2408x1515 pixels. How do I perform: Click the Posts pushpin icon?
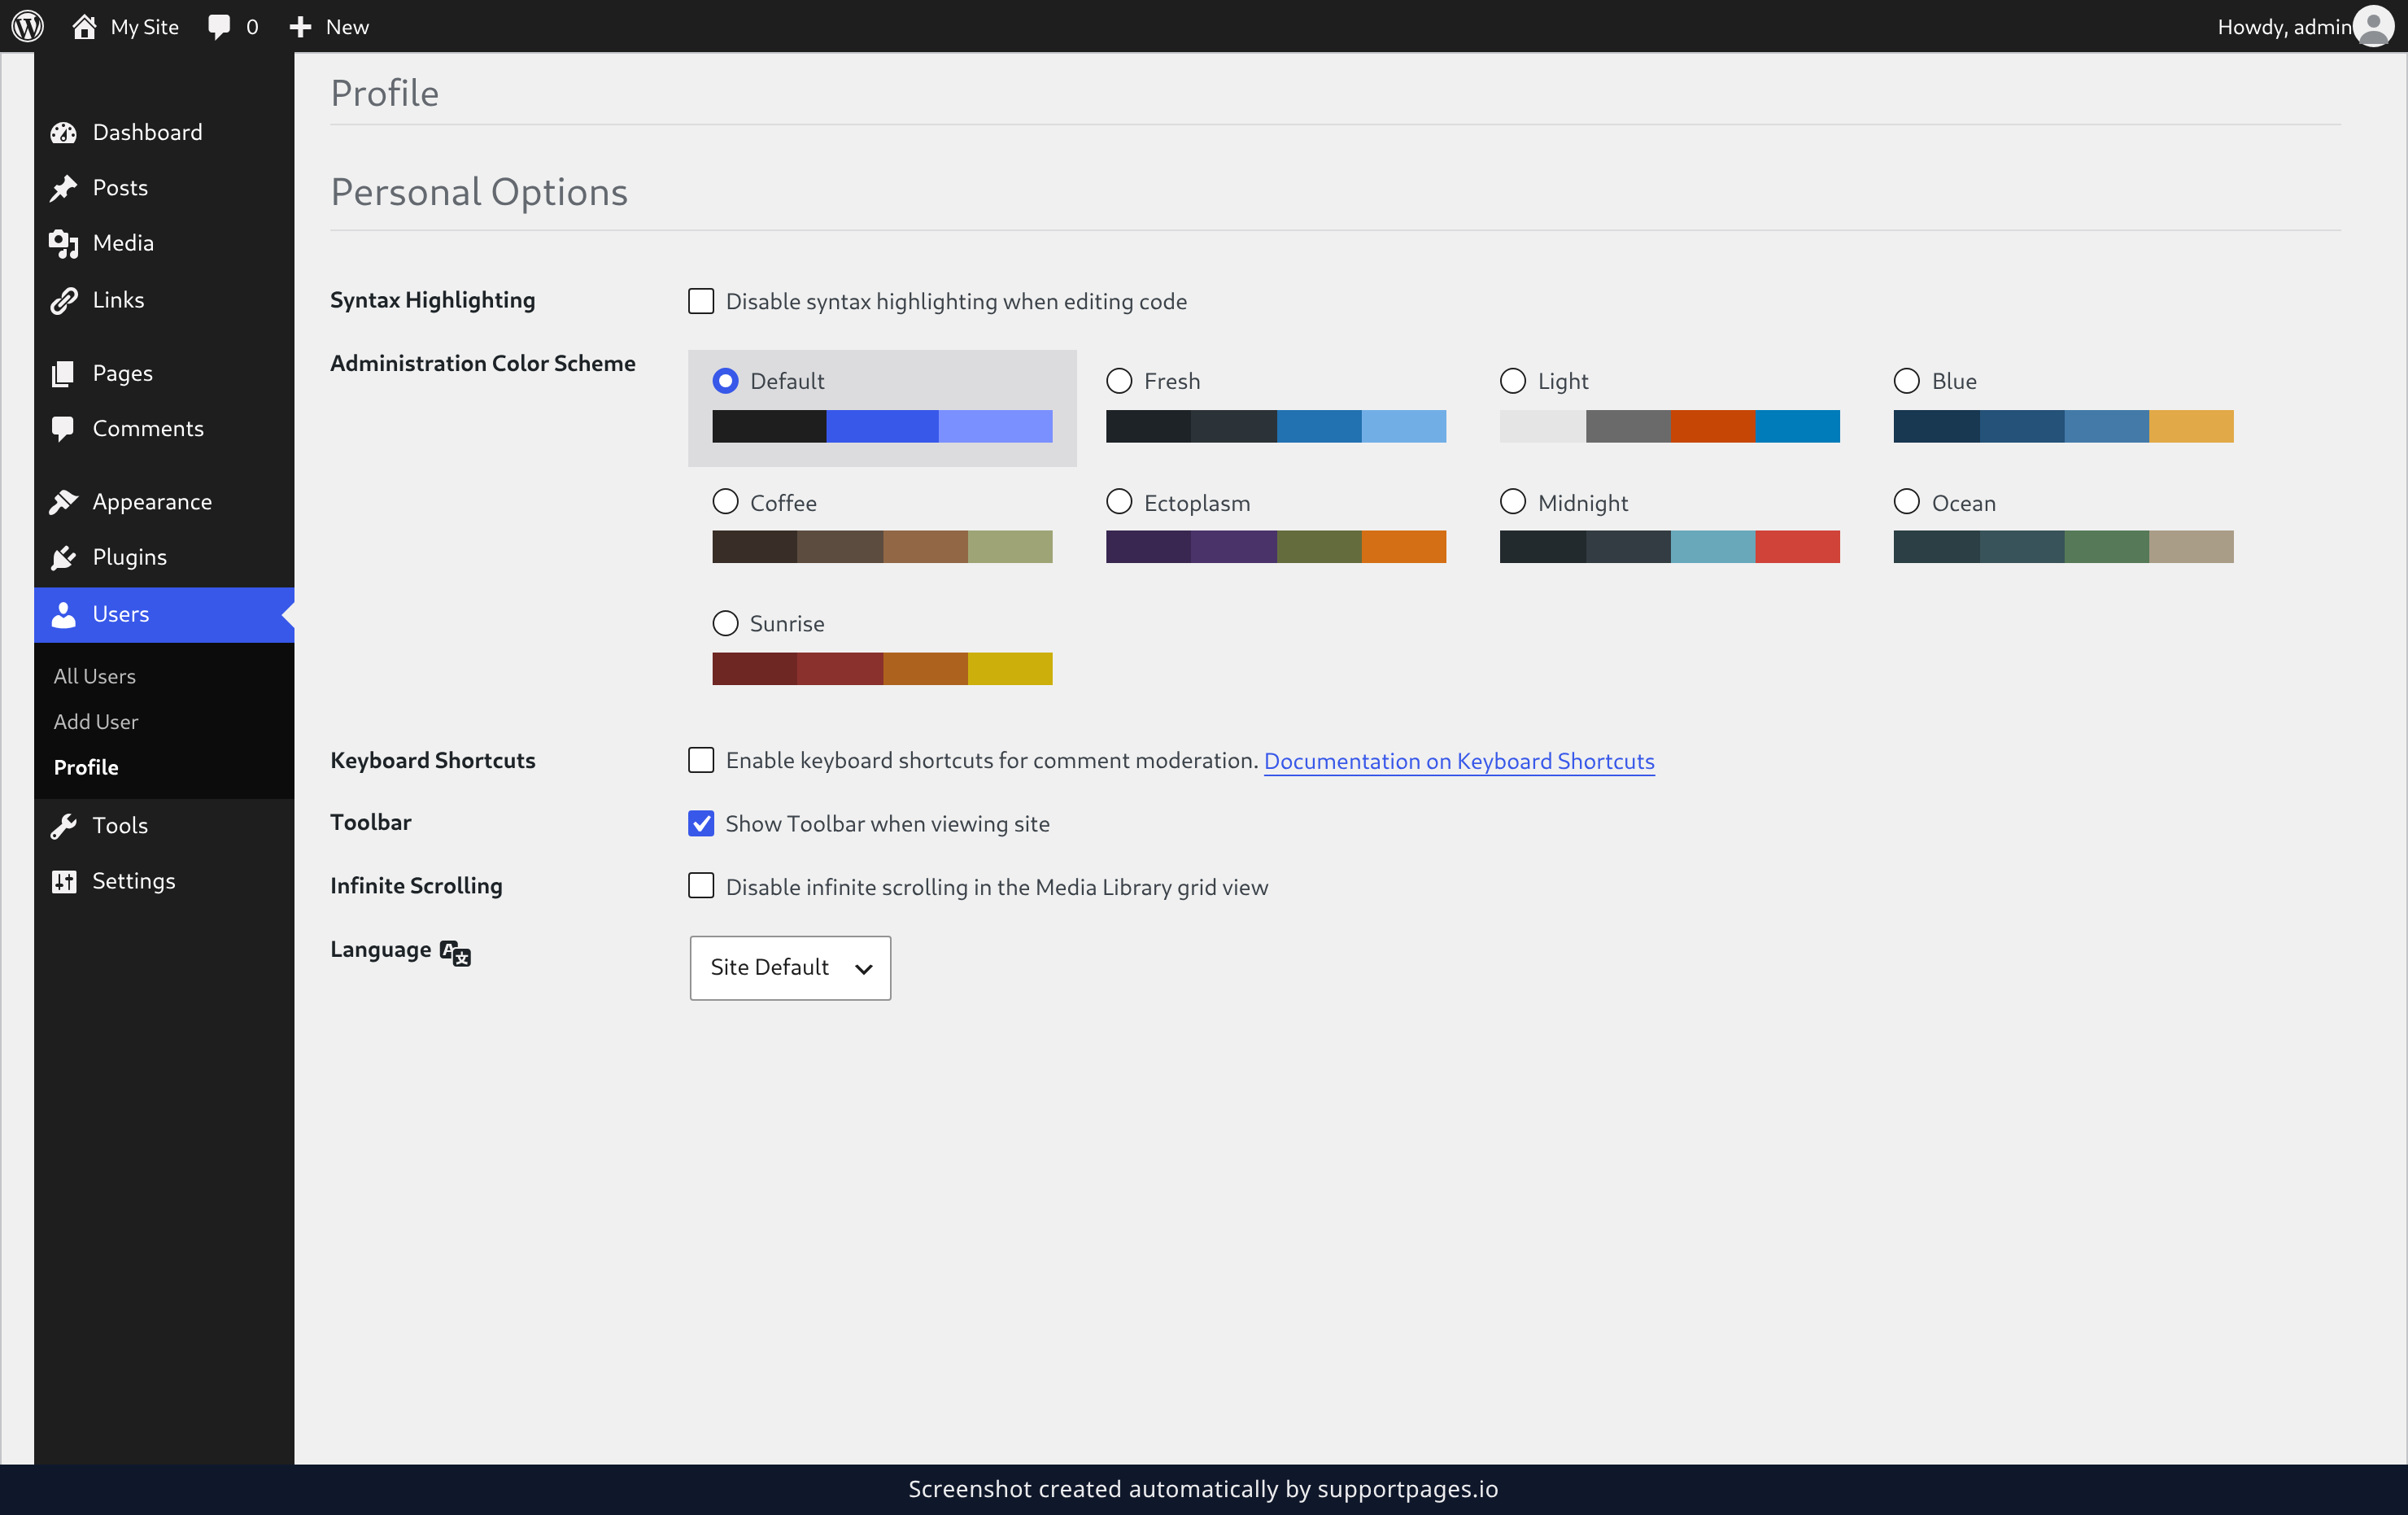(64, 188)
